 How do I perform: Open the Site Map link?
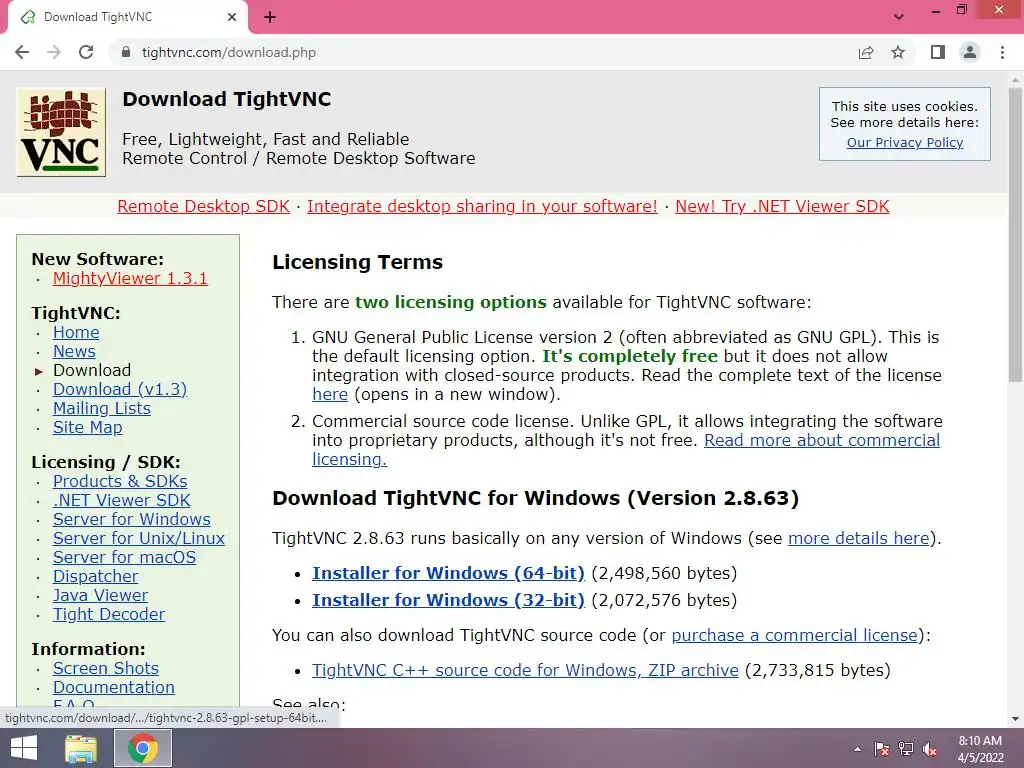point(88,427)
